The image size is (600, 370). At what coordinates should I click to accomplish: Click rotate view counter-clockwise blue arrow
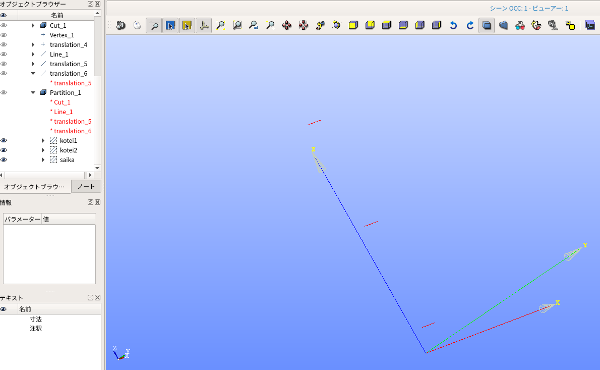(x=453, y=26)
